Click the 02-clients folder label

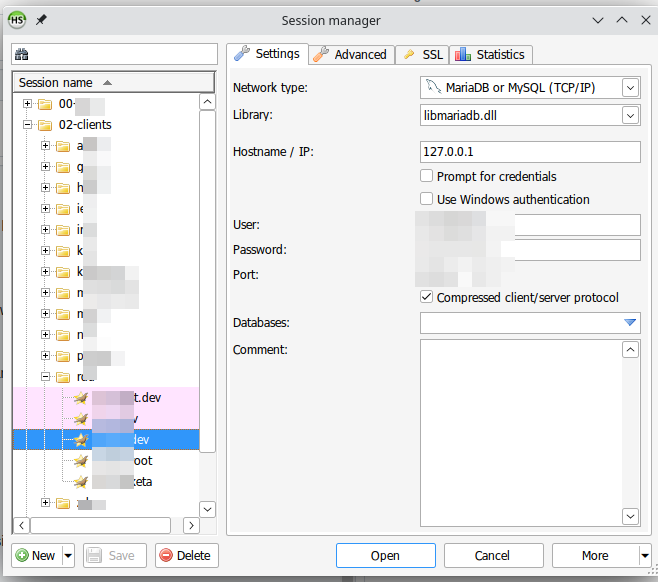85,125
